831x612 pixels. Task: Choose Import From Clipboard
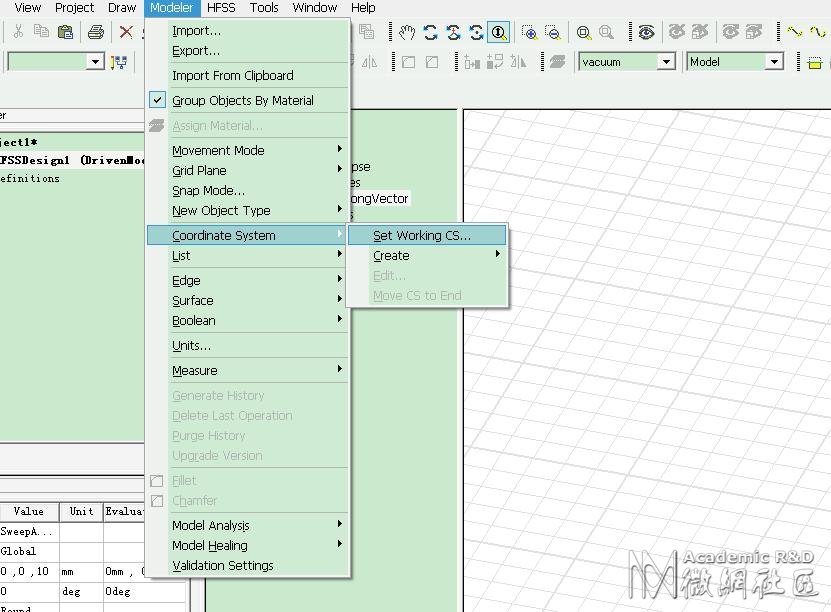247,75
